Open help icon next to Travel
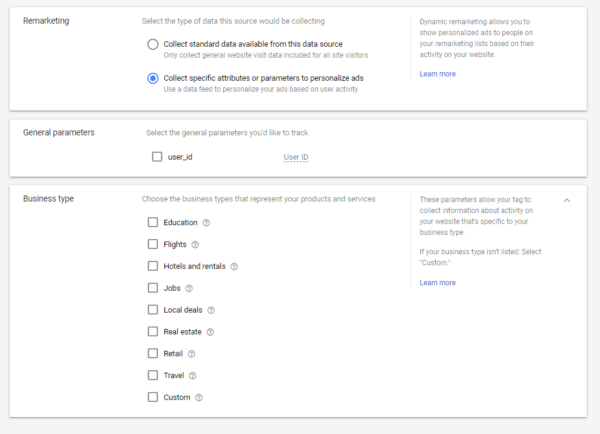The width and height of the screenshot is (600, 434). tap(193, 376)
